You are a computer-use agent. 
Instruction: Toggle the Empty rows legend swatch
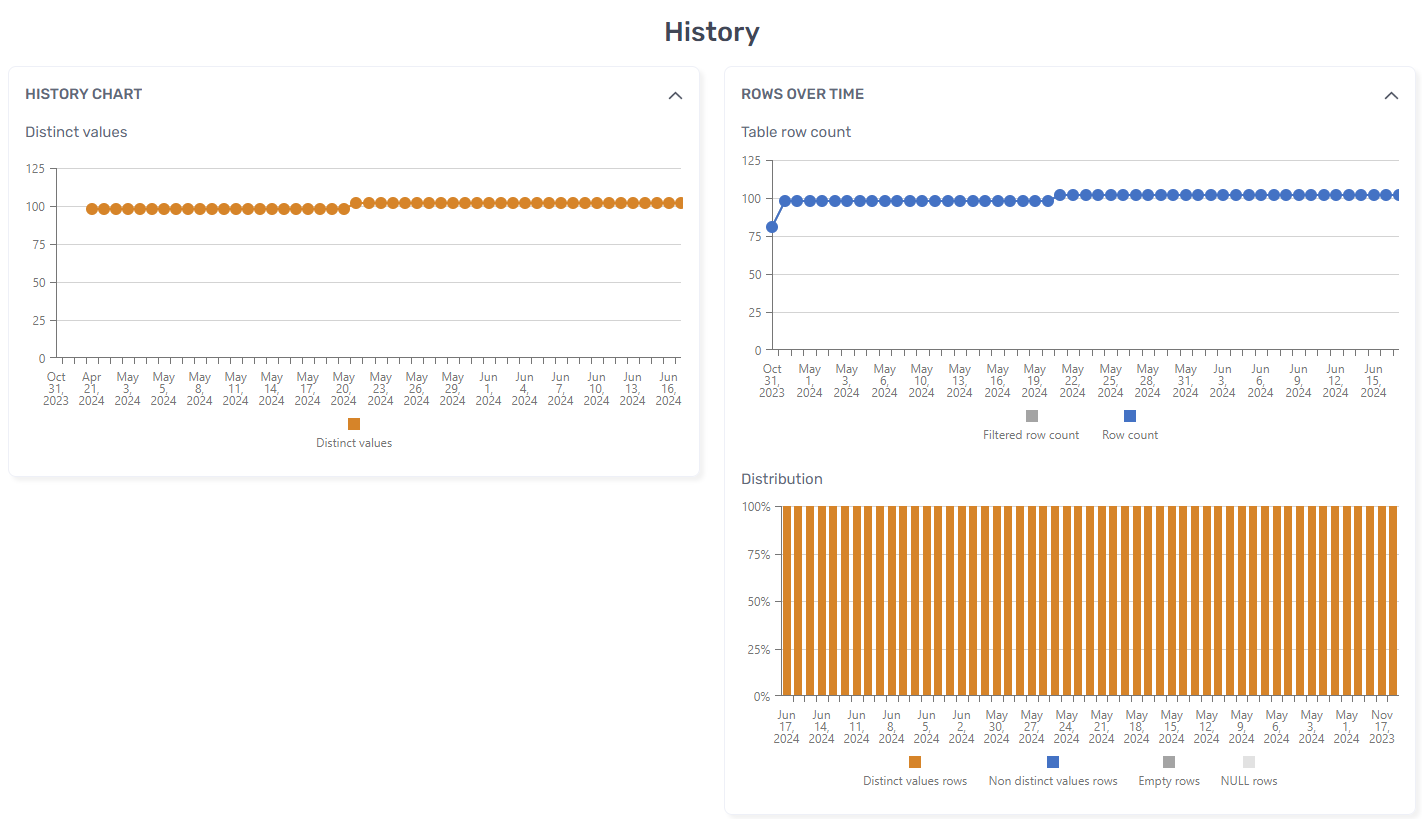1169,762
